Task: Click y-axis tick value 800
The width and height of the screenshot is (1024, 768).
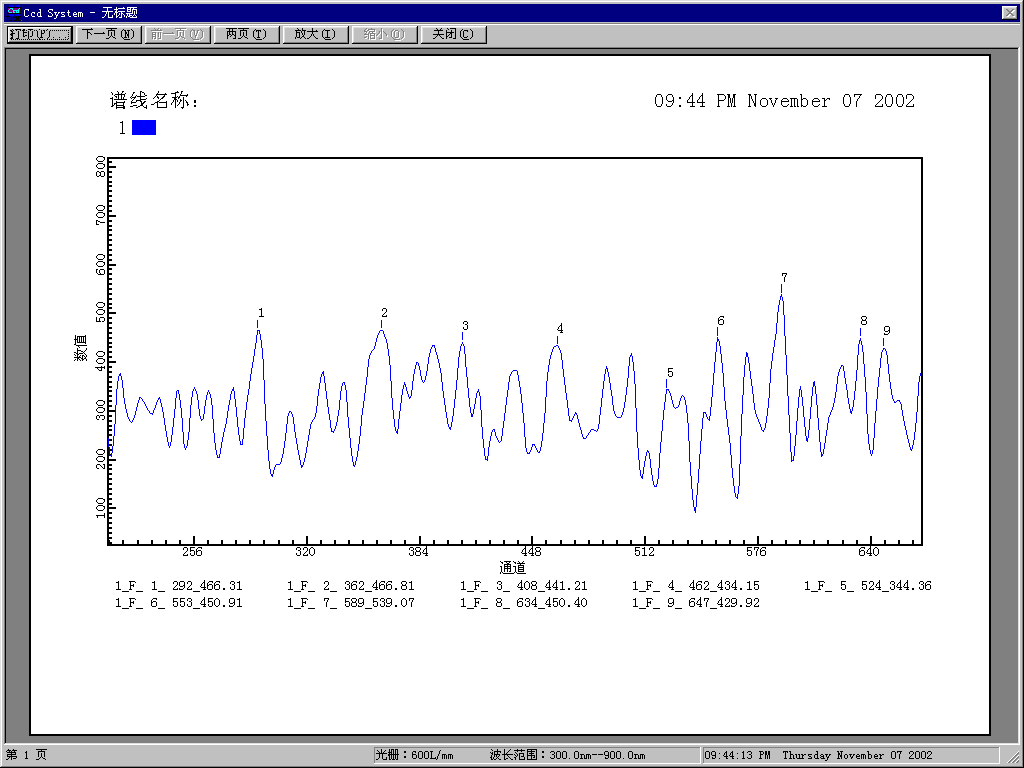Action: pos(101,167)
